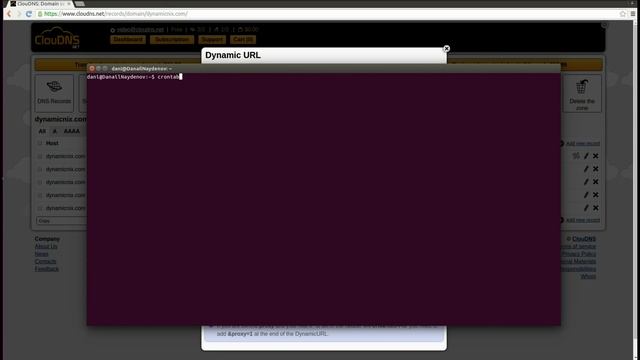640x360 pixels.
Task: Click Add new record above the table
Action: [x=582, y=144]
